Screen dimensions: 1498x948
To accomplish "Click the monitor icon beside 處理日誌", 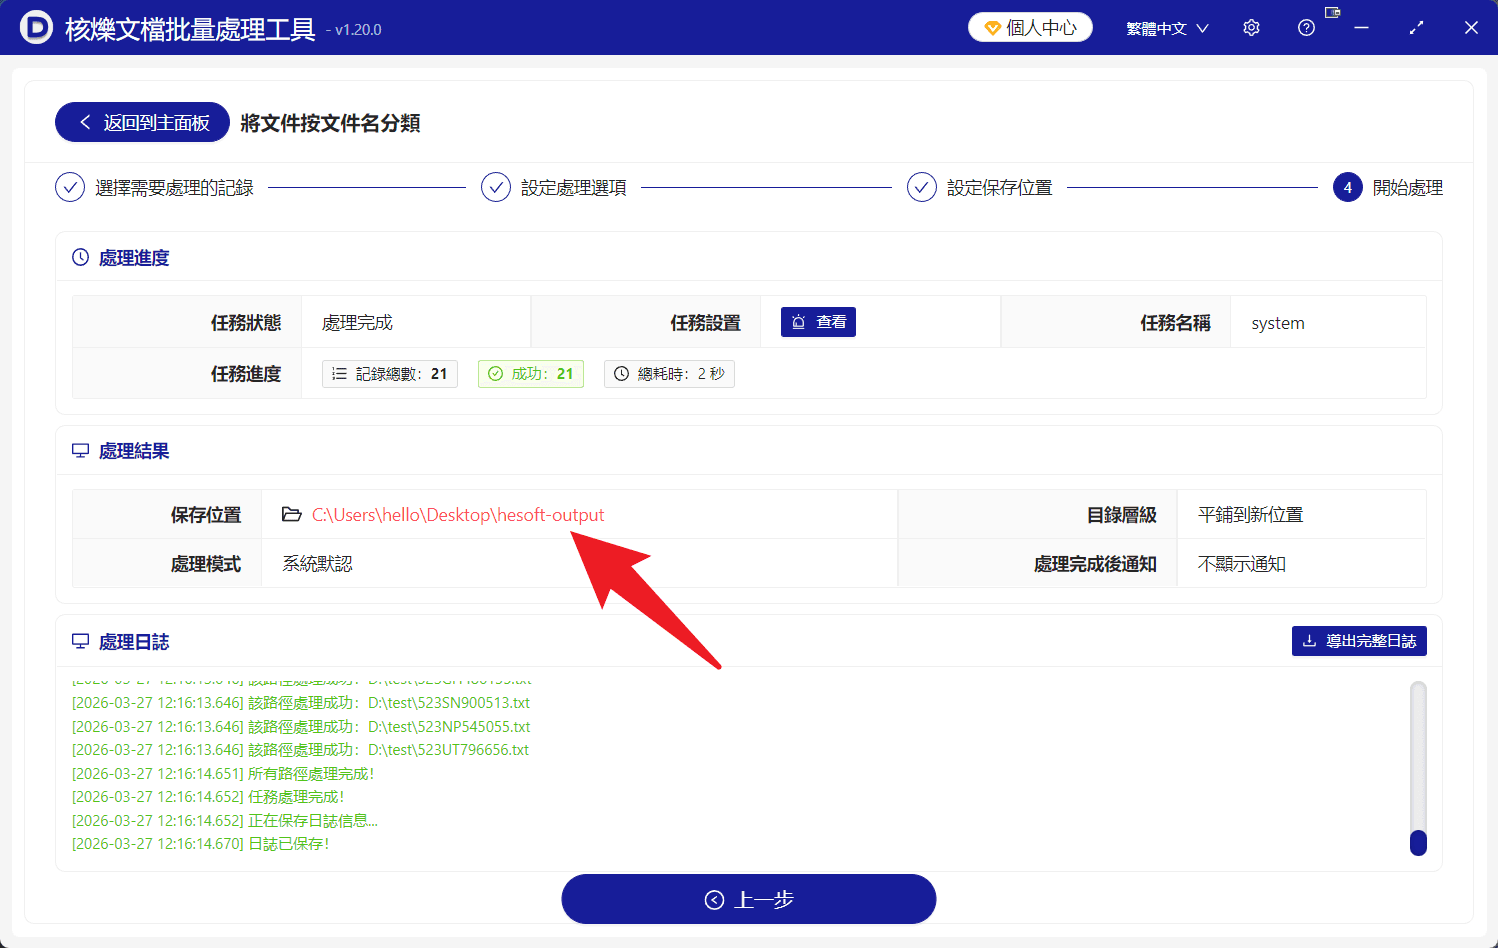I will tap(79, 641).
